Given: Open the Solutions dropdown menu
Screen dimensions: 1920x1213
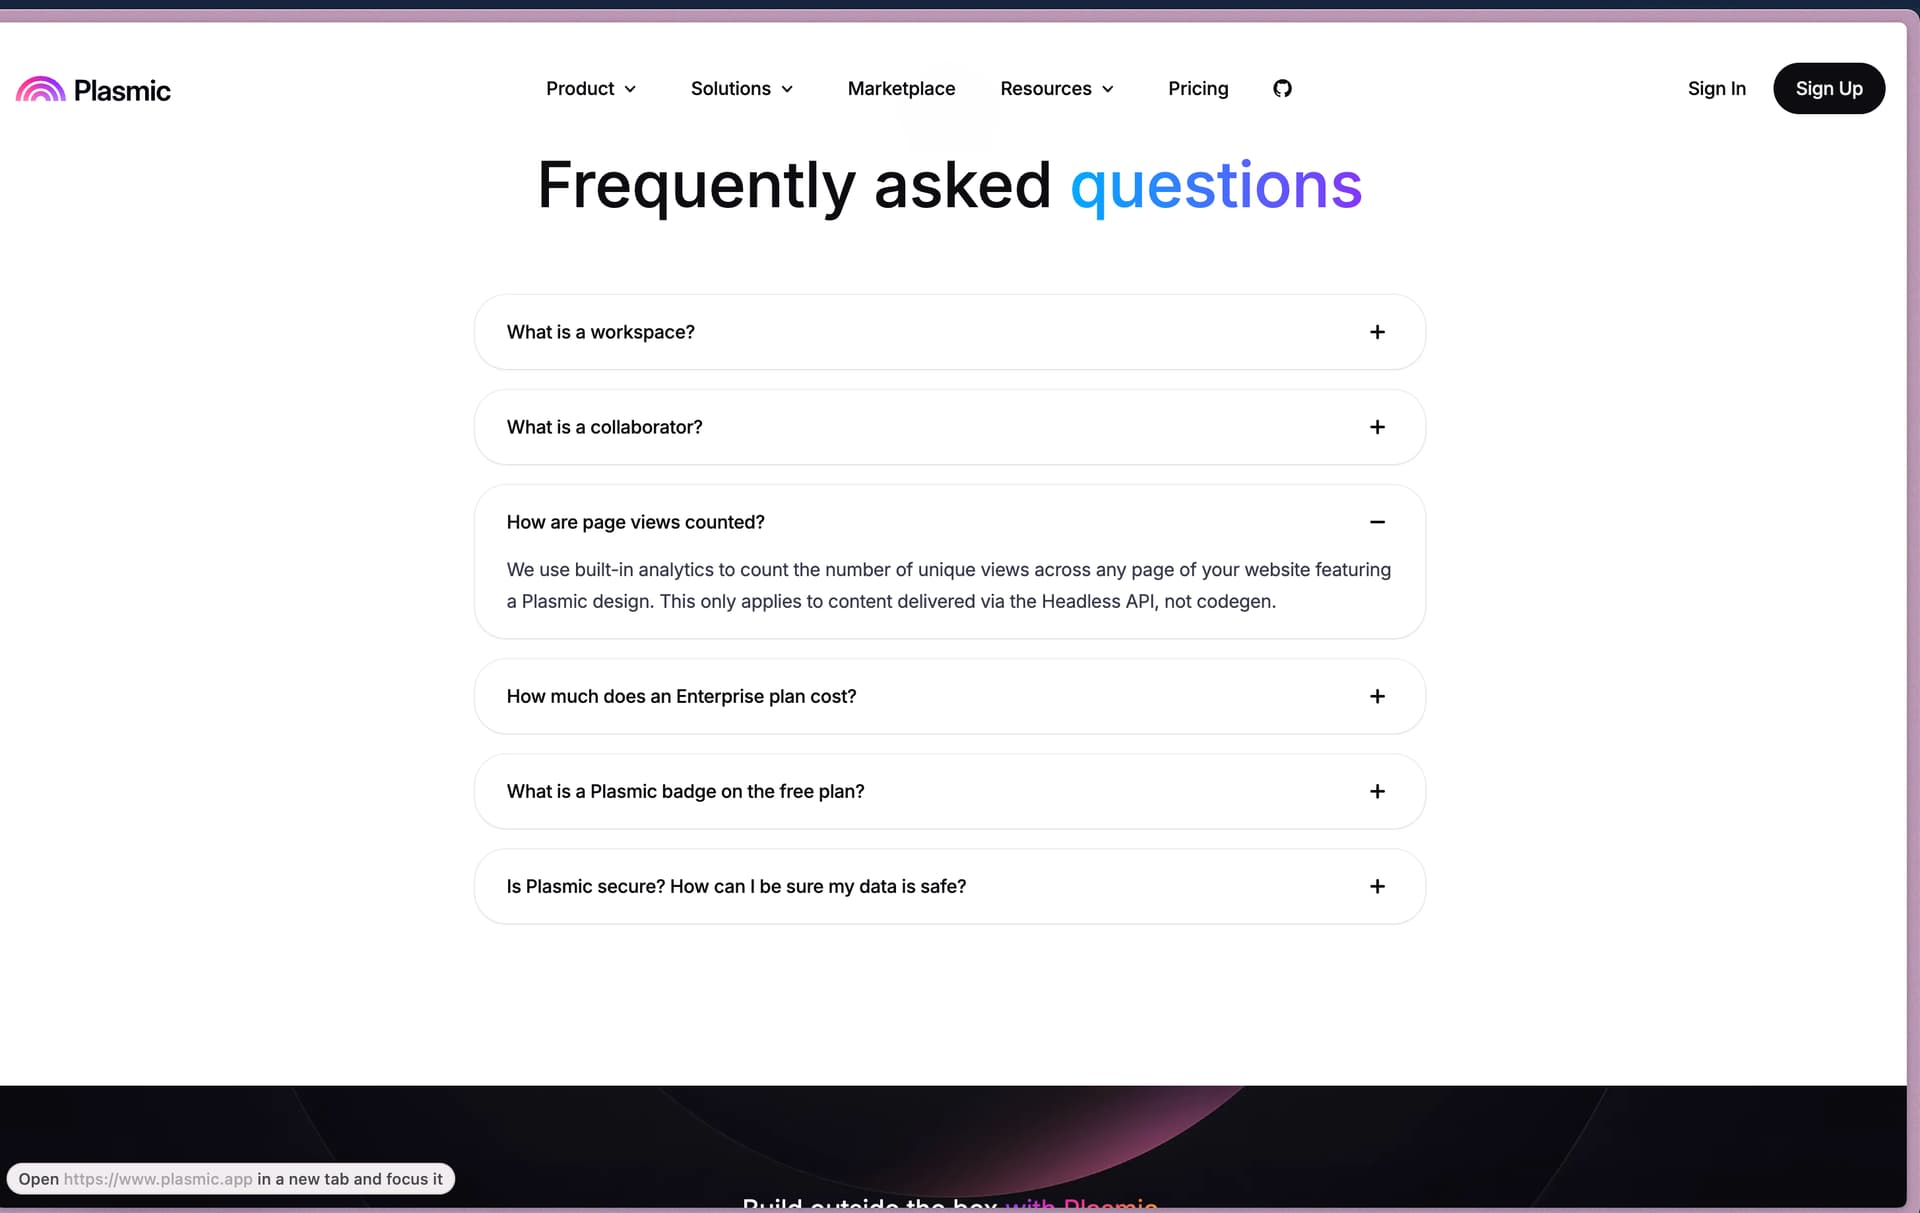Looking at the screenshot, I should tap(741, 89).
